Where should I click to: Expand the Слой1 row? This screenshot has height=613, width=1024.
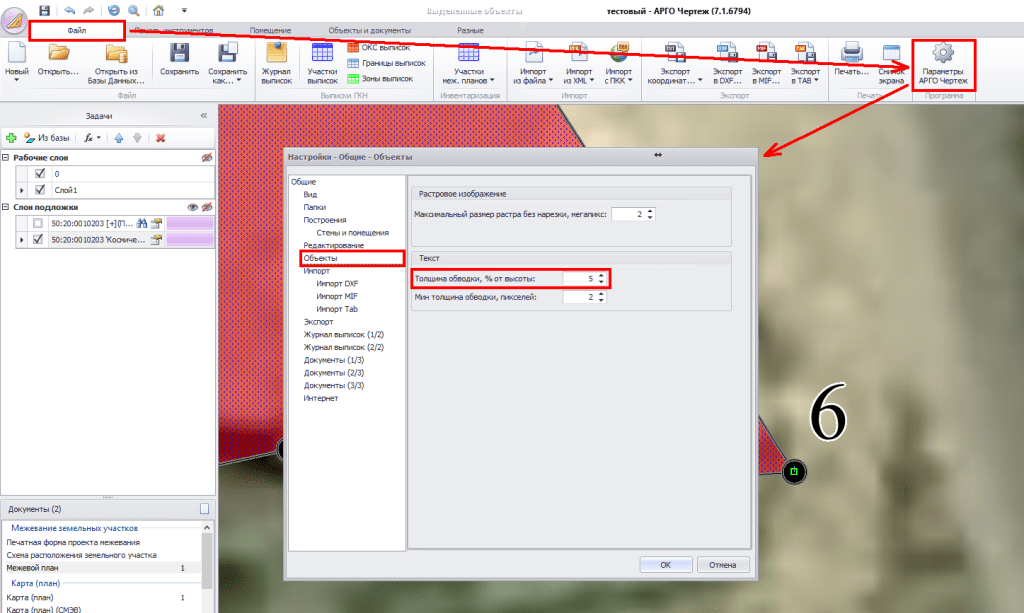(22, 191)
